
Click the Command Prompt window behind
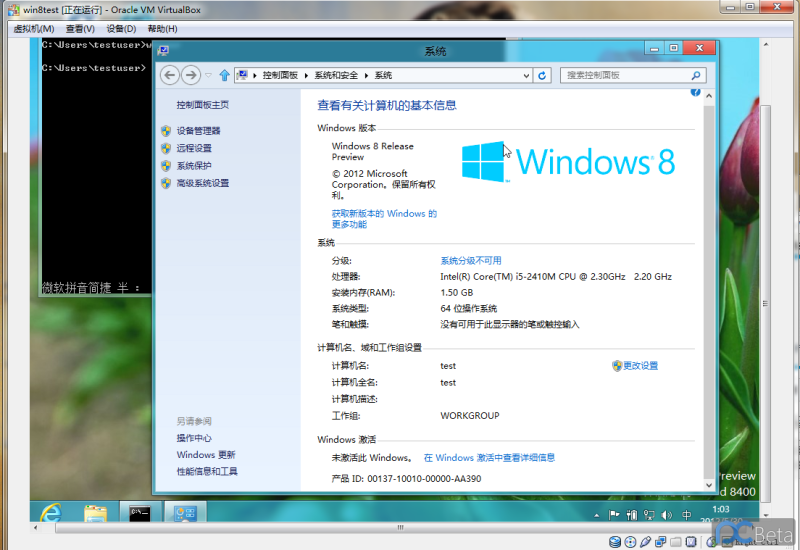pyautogui.click(x=96, y=168)
